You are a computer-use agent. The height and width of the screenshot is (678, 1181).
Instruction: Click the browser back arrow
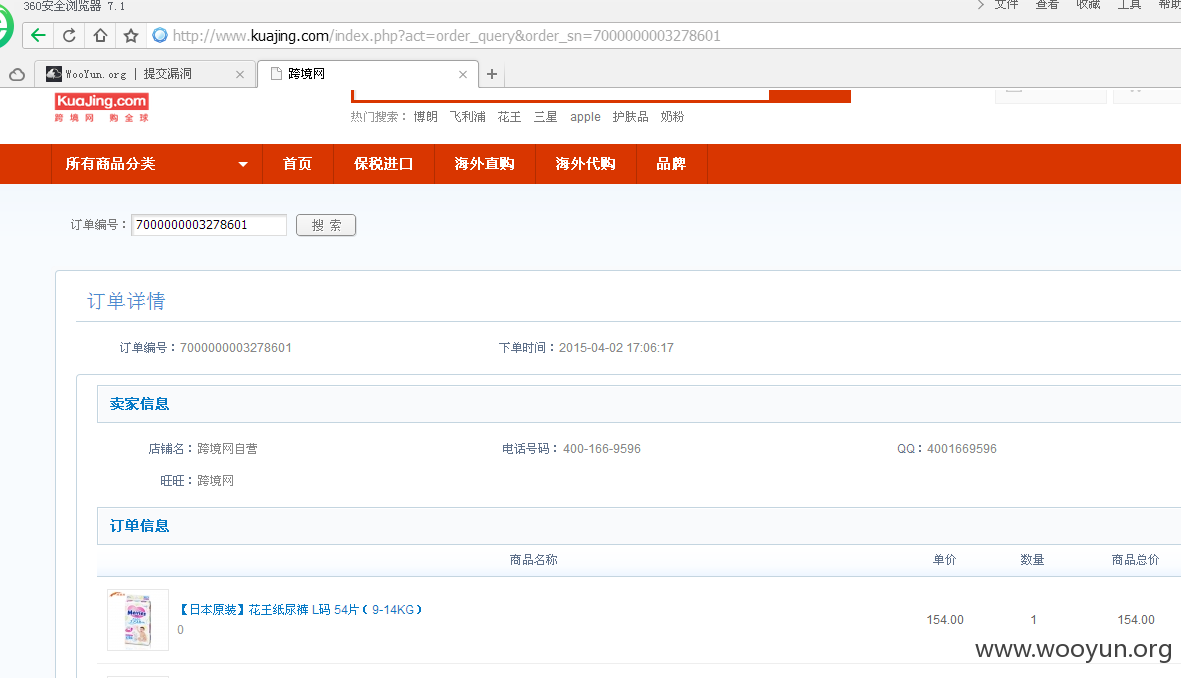pos(38,35)
